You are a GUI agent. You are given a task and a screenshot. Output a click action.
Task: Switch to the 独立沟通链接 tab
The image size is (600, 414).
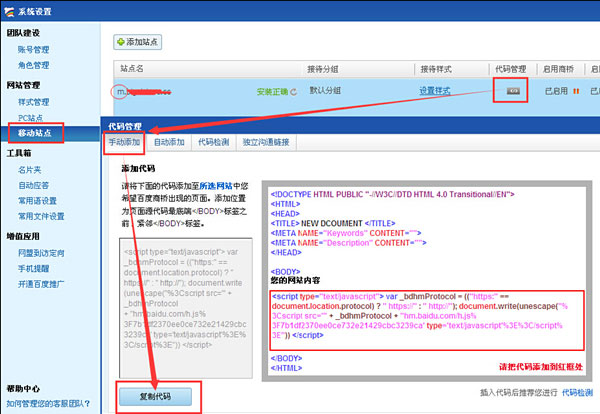click(266, 142)
